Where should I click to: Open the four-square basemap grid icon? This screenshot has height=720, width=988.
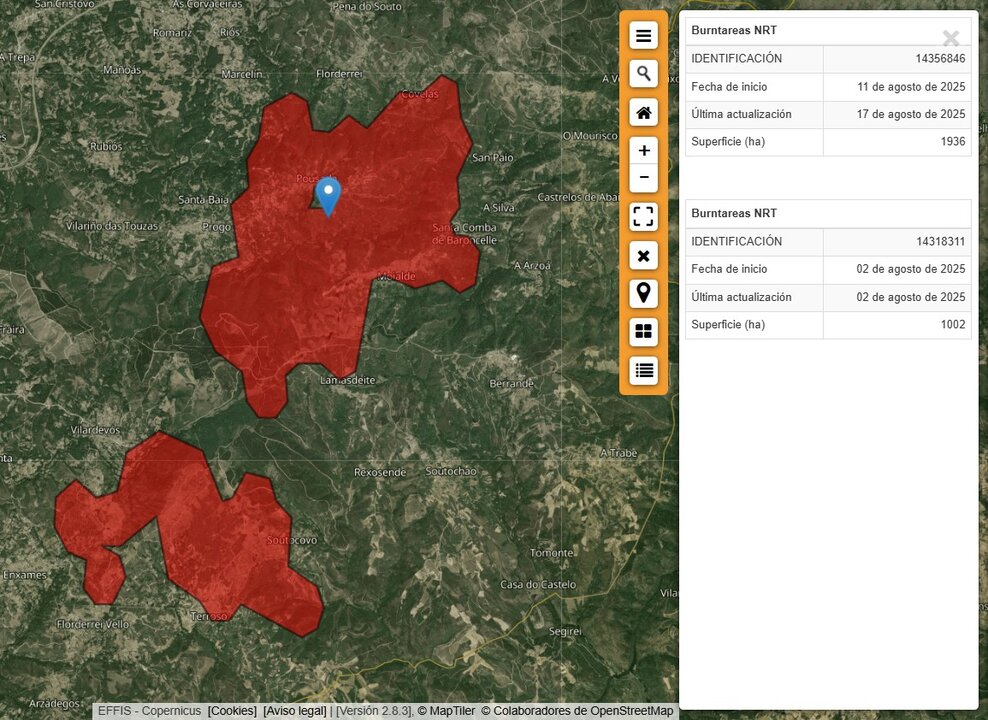(643, 332)
